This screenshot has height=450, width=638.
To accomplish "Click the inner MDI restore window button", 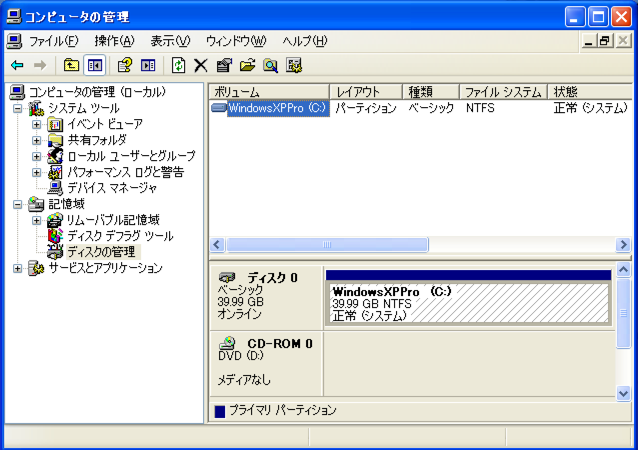I will 605,41.
